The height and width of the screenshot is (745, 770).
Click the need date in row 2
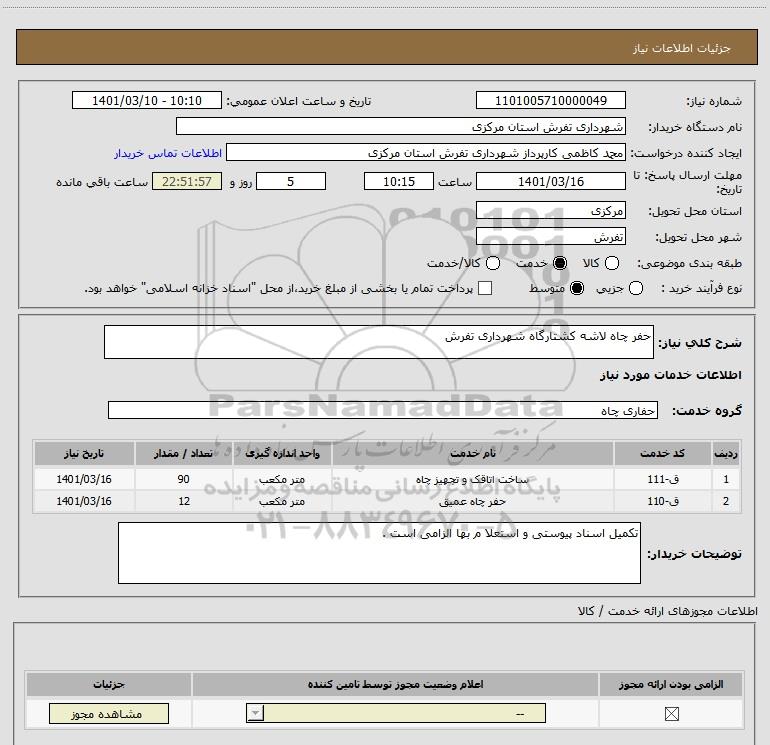(84, 501)
